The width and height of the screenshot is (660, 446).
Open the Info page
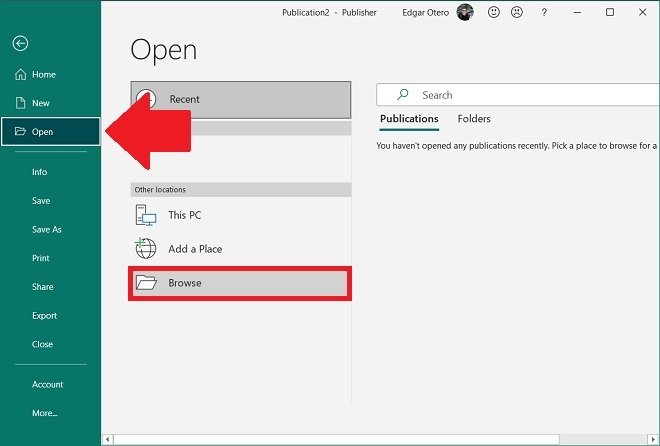(x=40, y=172)
